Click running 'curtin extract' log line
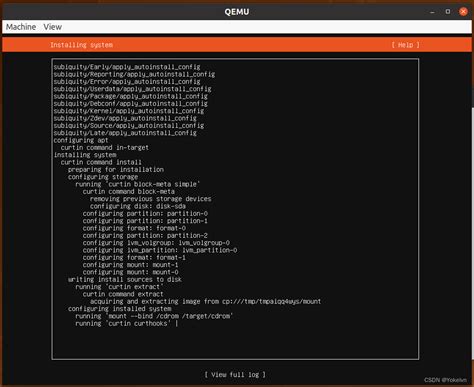Screen dimensions: 474x387 tap(119, 287)
